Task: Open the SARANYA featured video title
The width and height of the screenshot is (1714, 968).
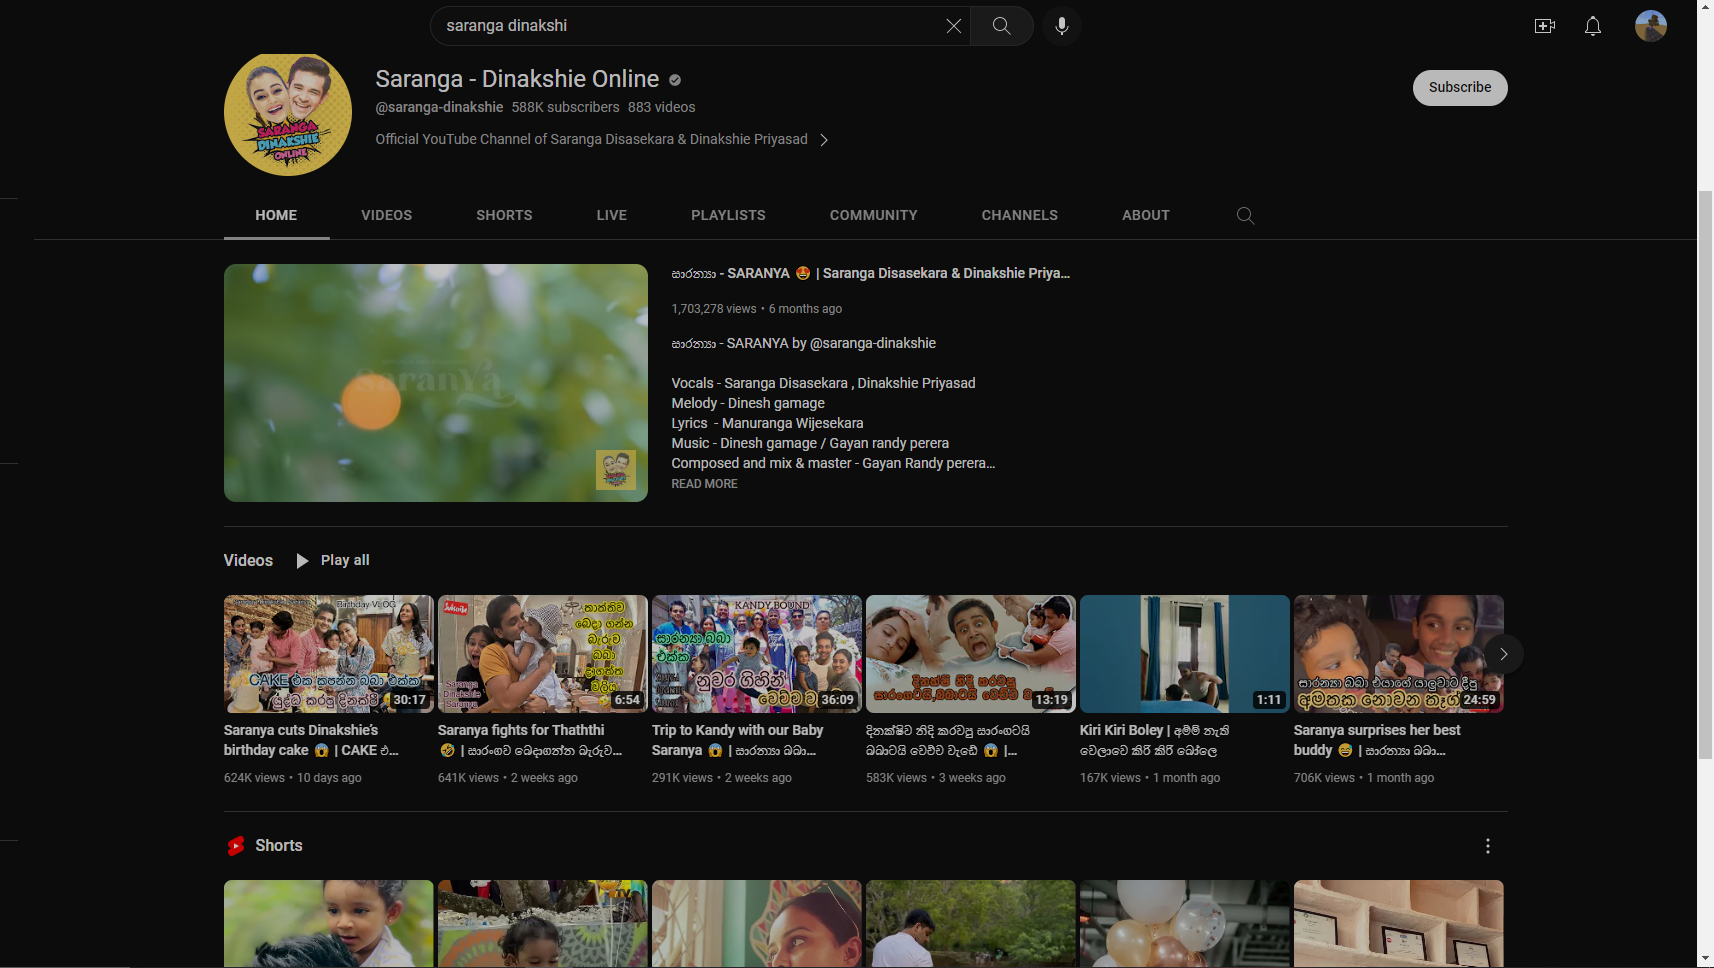Action: click(871, 273)
